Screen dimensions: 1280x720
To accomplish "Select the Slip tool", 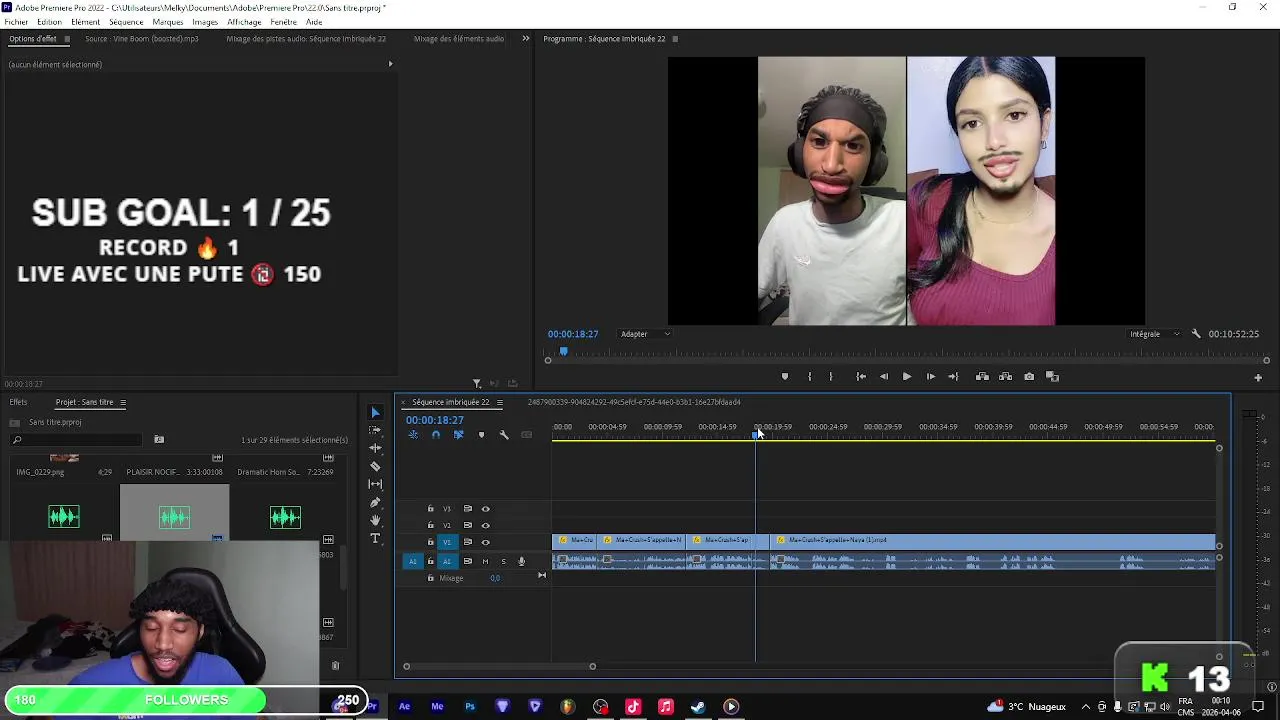I will [375, 484].
